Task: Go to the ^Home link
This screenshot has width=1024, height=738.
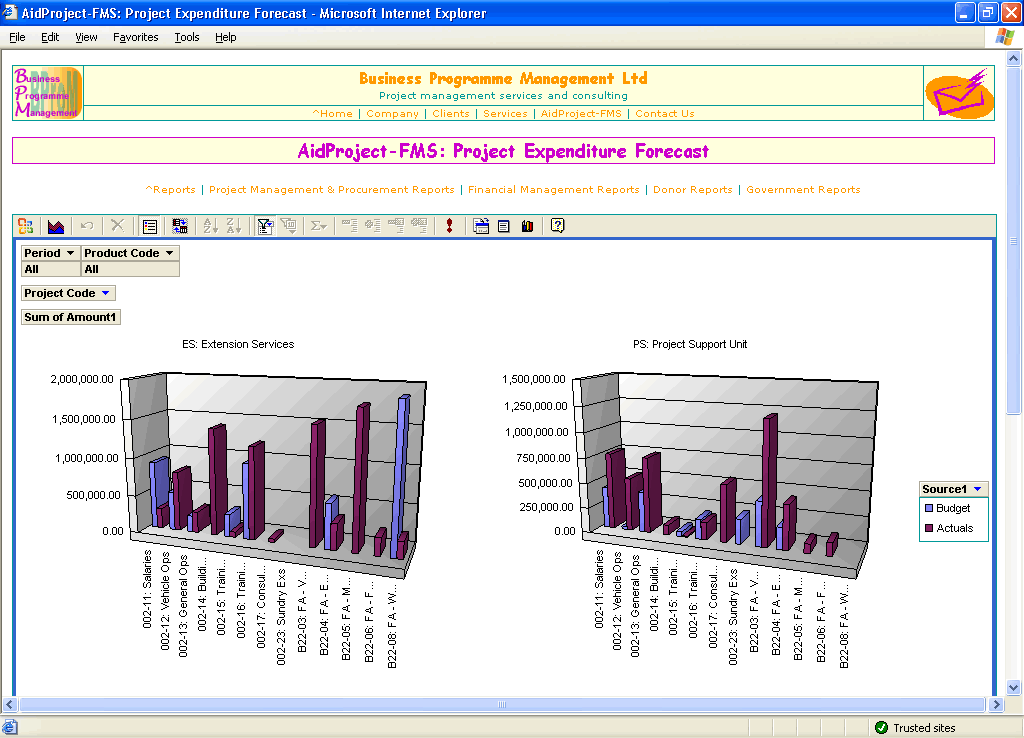Action: tap(332, 114)
